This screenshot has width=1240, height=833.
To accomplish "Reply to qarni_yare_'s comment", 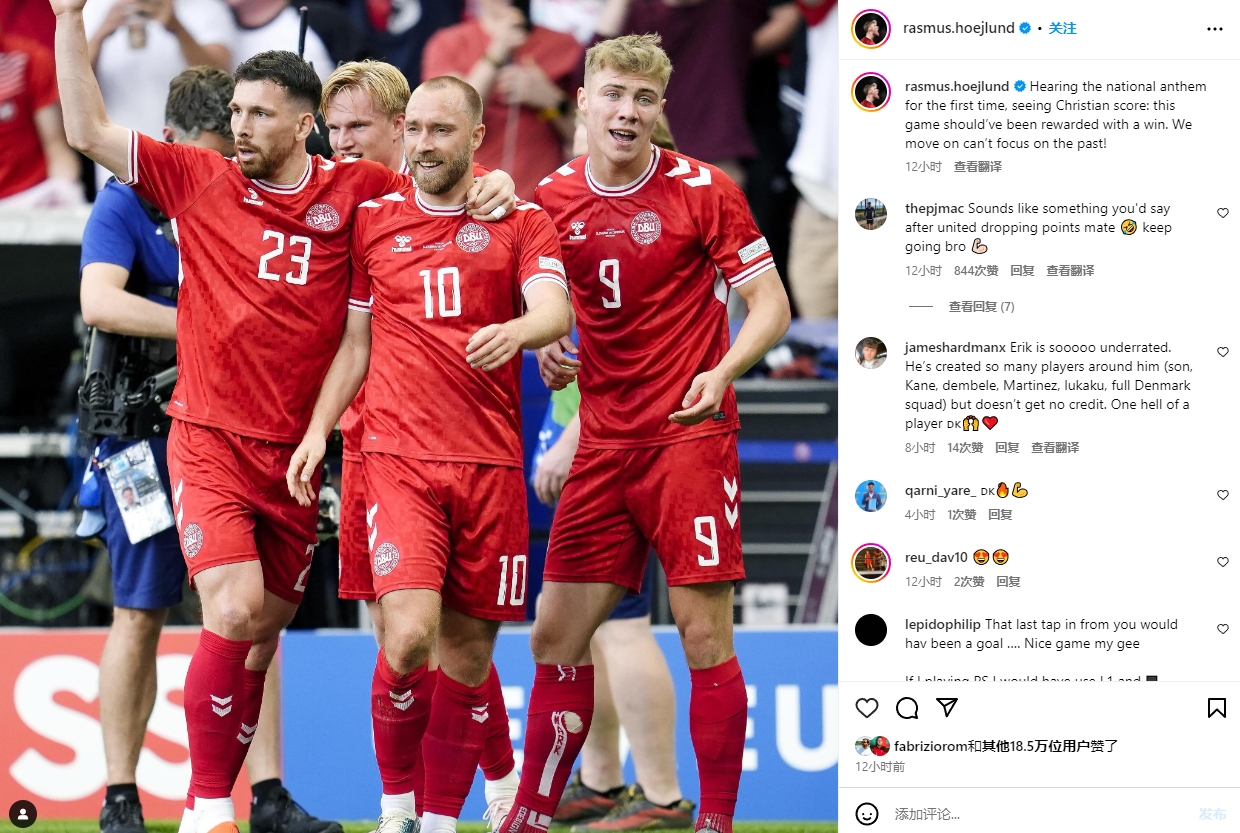I will coord(1000,515).
